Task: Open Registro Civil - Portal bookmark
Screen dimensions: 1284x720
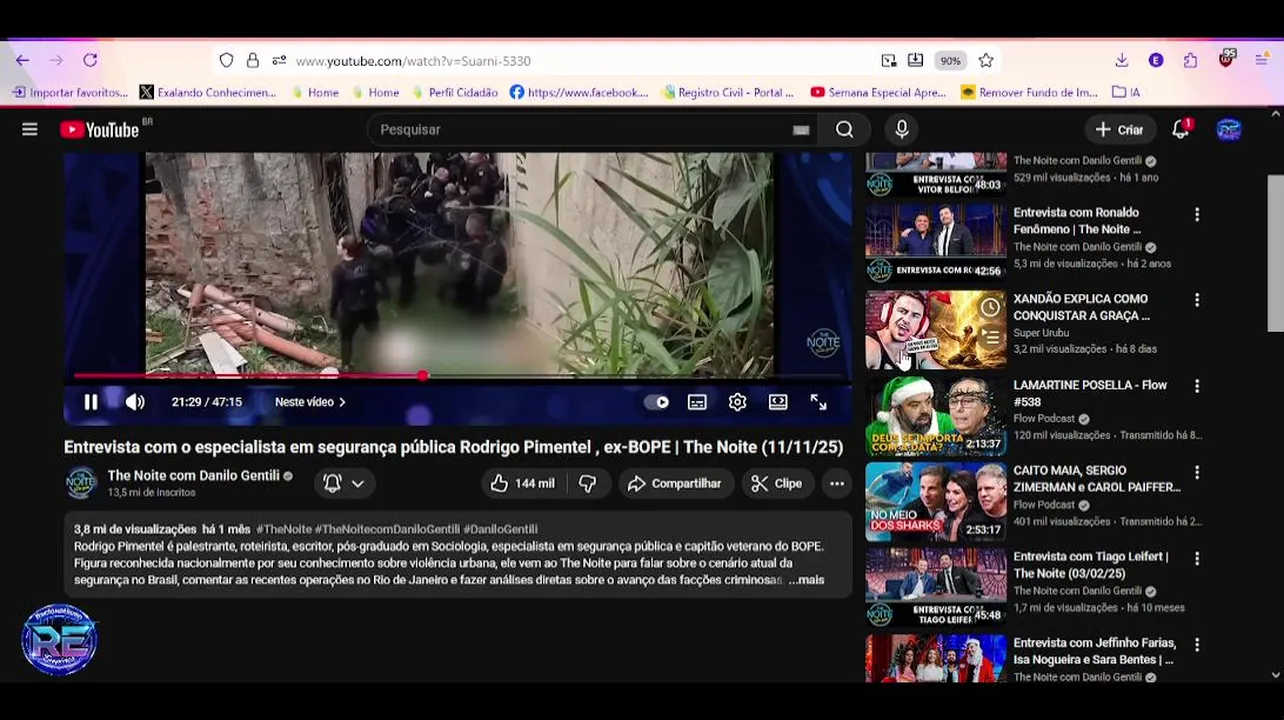Action: [x=727, y=92]
